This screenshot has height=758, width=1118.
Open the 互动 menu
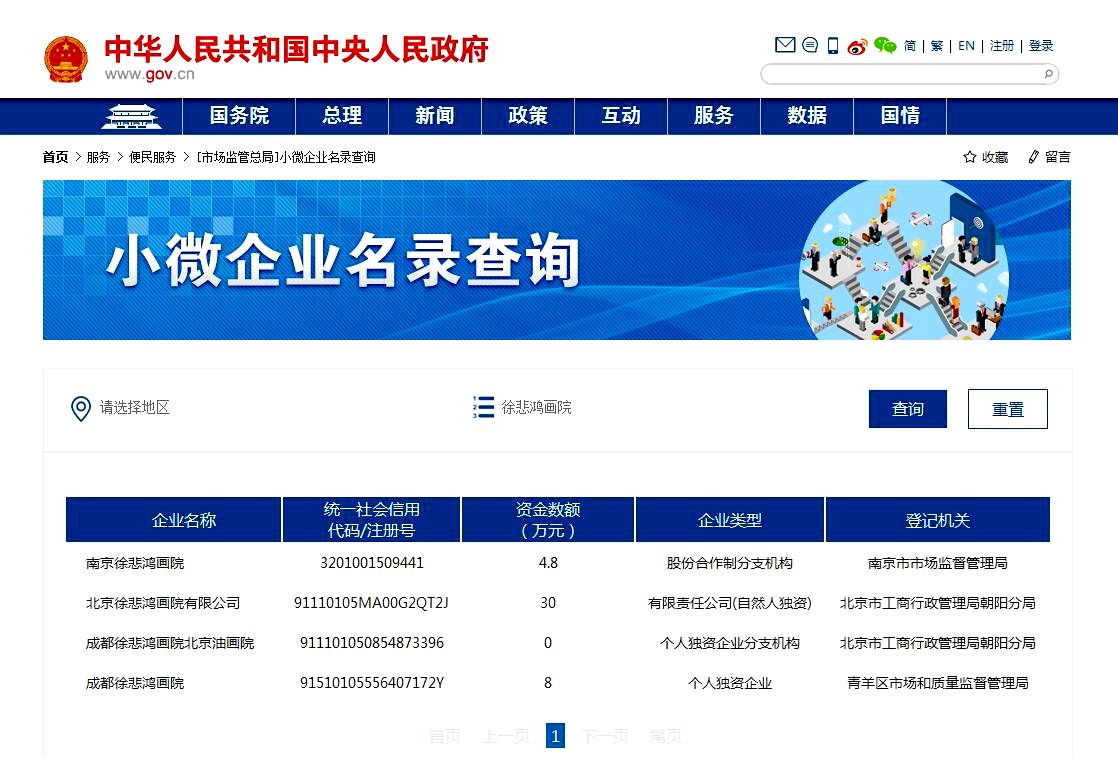(x=621, y=116)
